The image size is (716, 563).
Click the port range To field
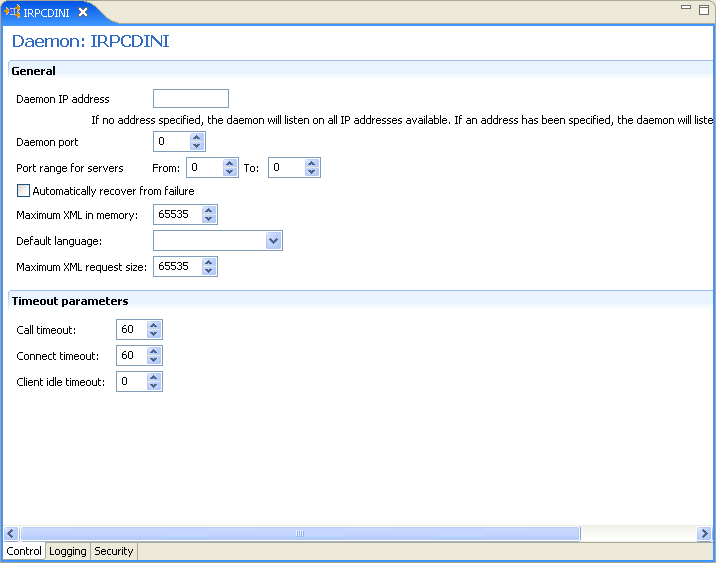coord(286,168)
